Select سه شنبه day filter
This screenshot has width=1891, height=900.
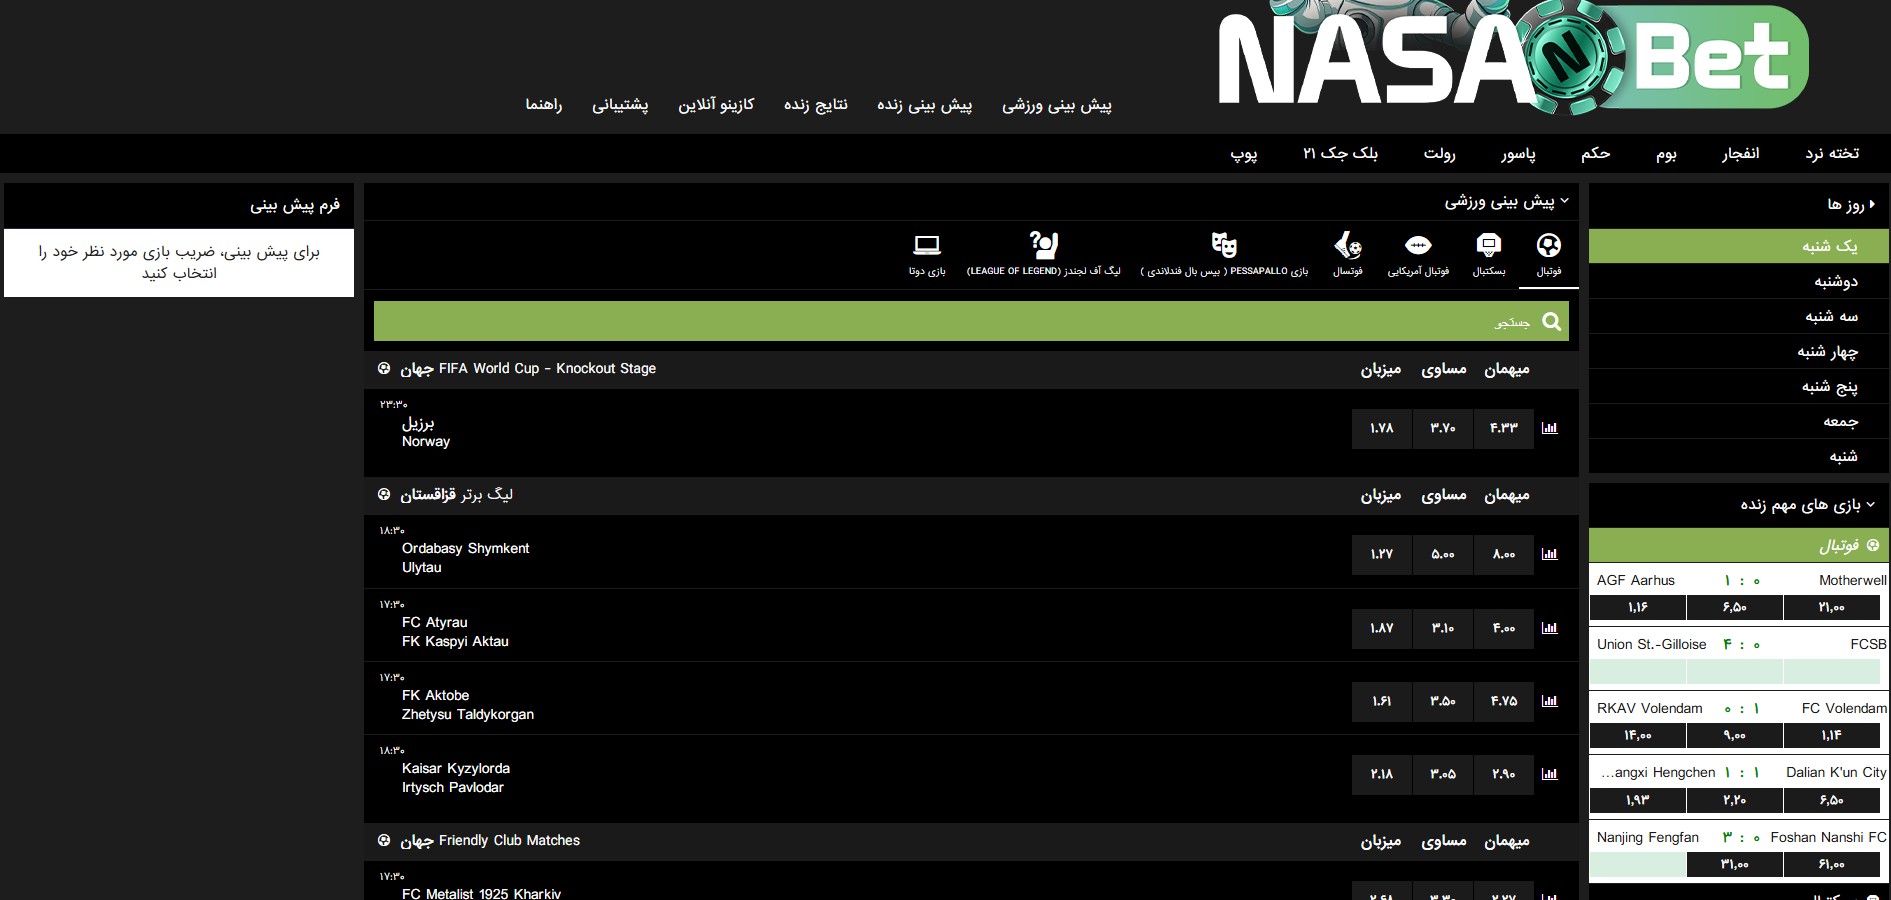(x=1738, y=316)
